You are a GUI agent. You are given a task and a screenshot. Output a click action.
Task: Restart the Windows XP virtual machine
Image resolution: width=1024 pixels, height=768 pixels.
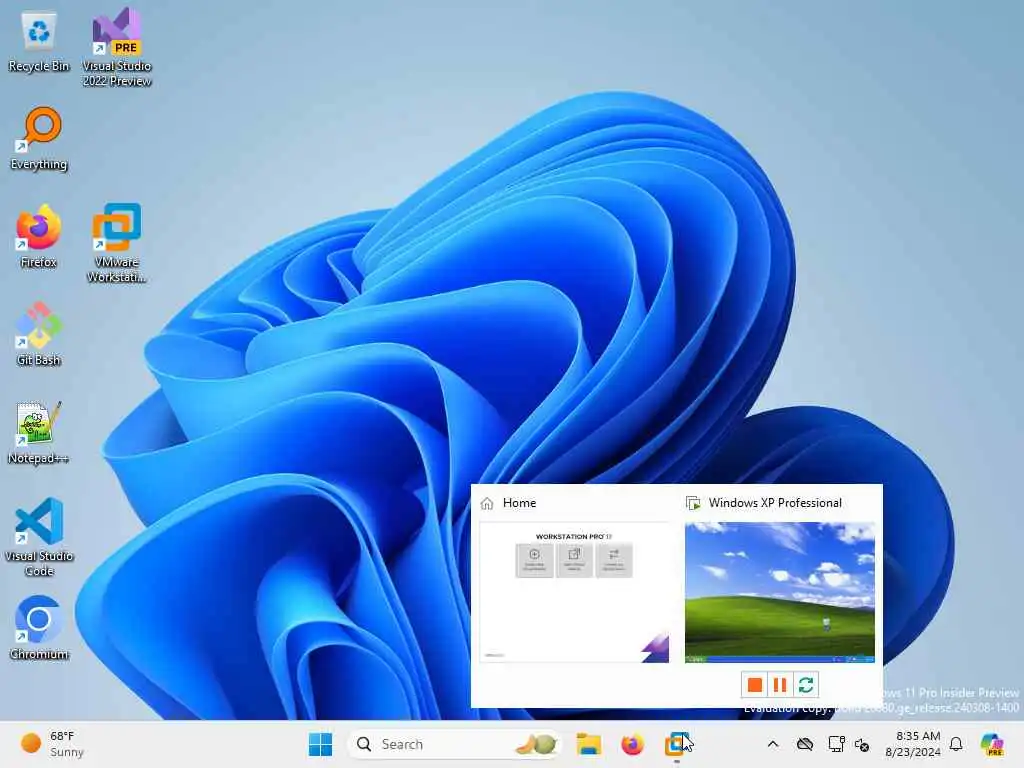(x=806, y=684)
